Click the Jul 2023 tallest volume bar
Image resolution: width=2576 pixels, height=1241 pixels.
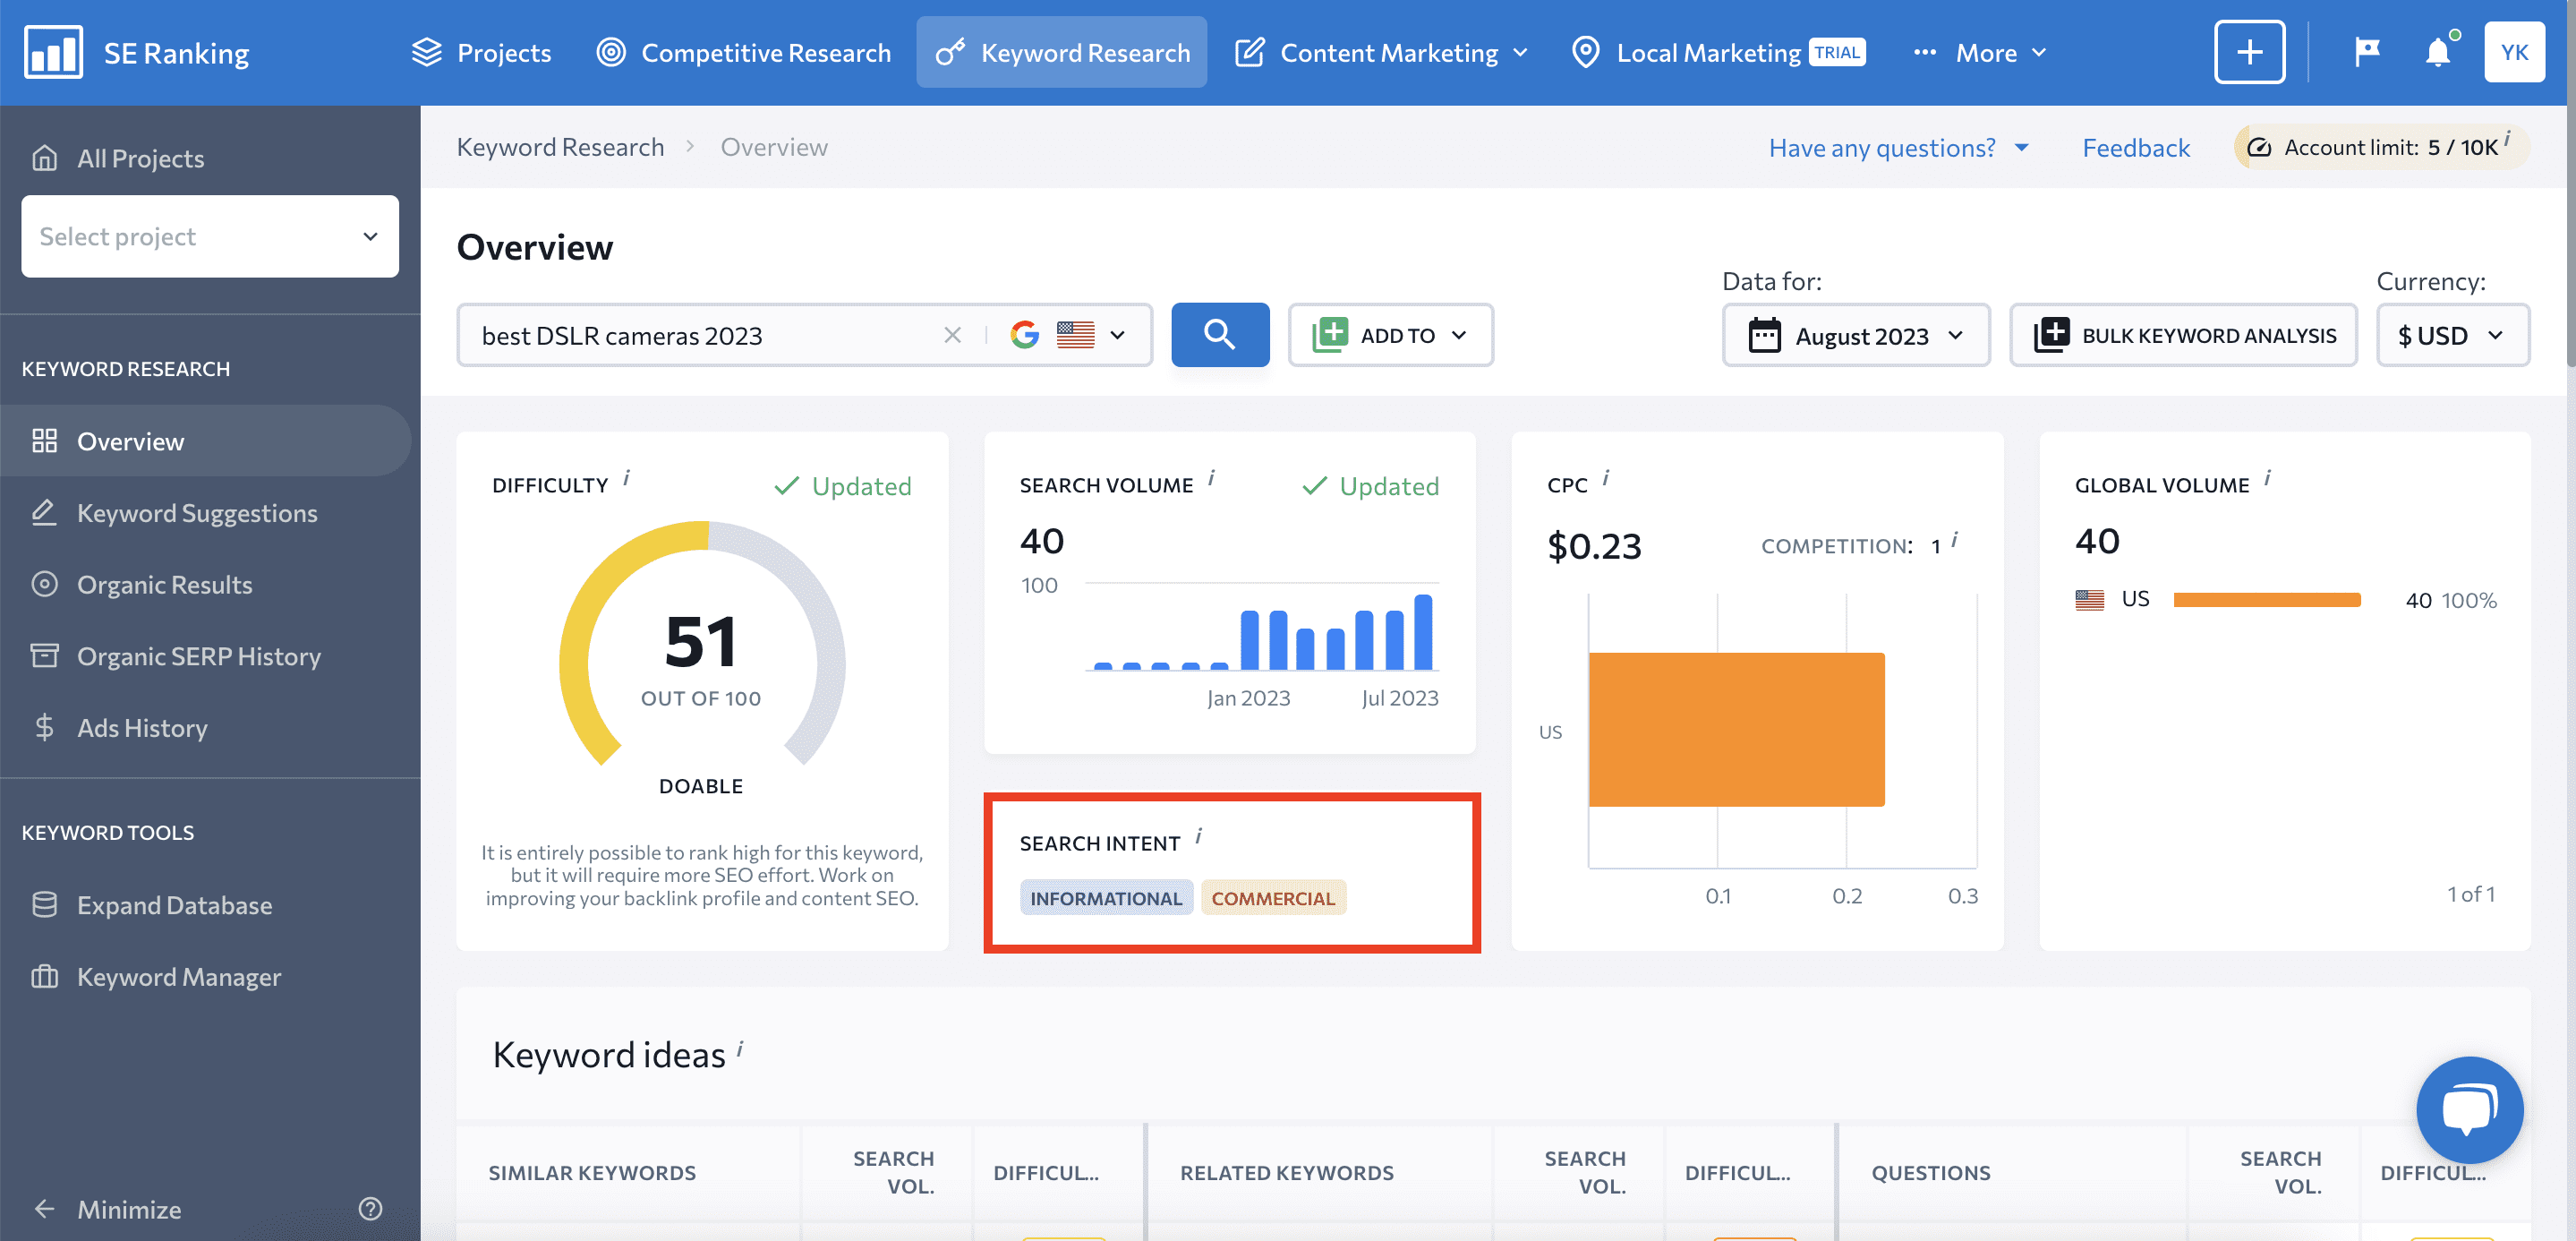[1422, 632]
